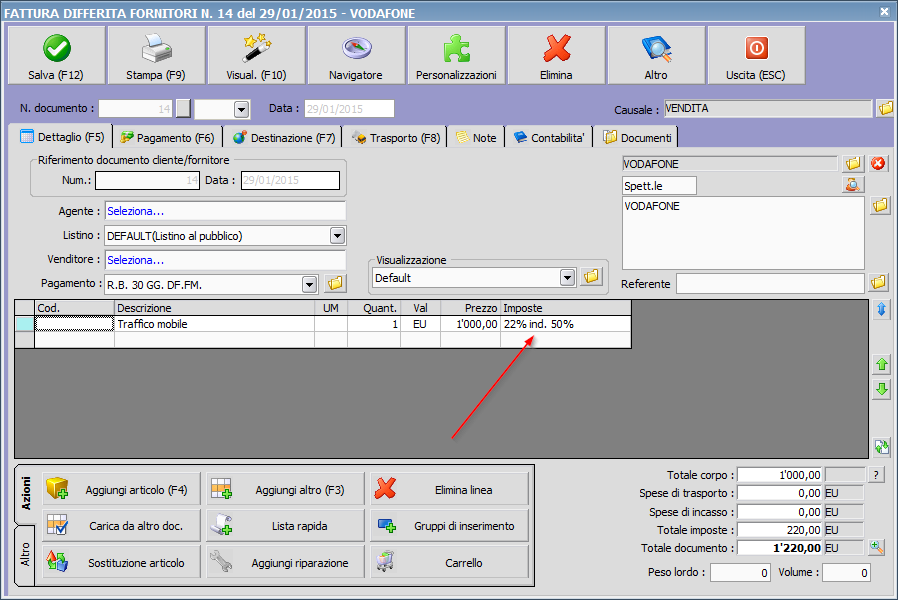Open the Carrello button

pyautogui.click(x=449, y=562)
